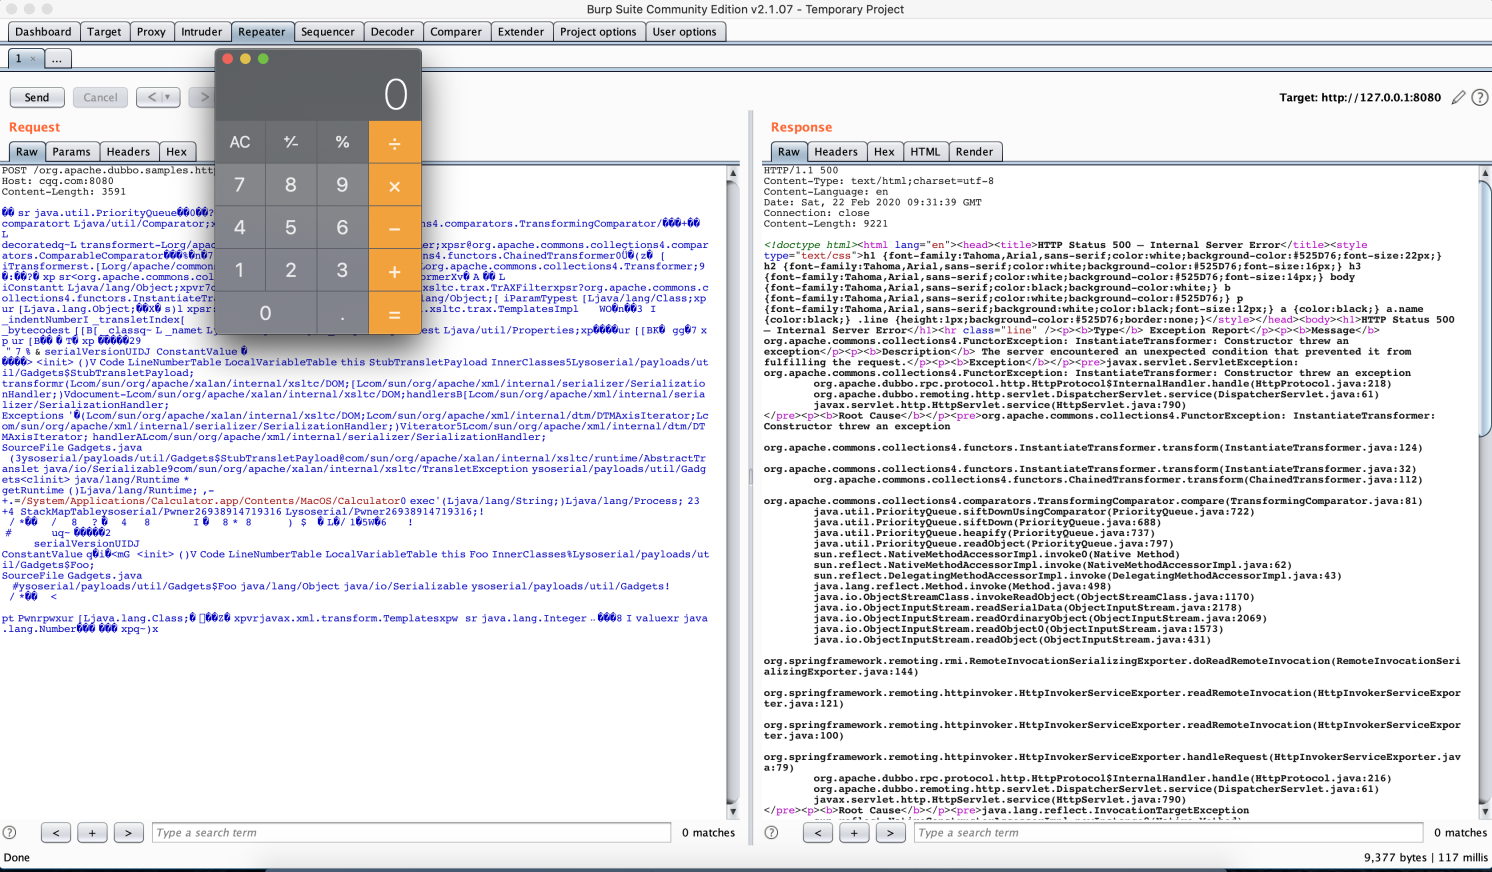Focus the response search term field
The width and height of the screenshot is (1492, 872).
[1168, 832]
